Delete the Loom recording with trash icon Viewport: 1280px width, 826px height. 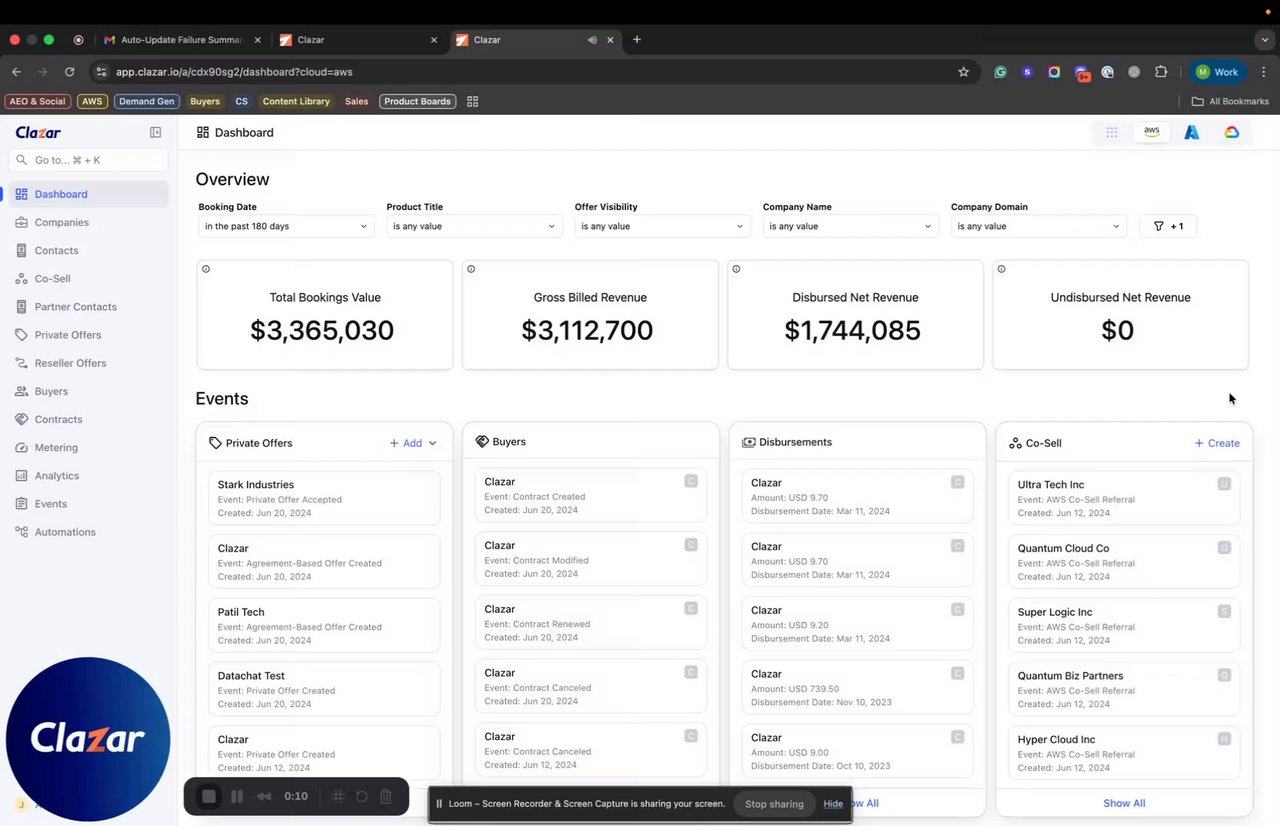[x=386, y=796]
